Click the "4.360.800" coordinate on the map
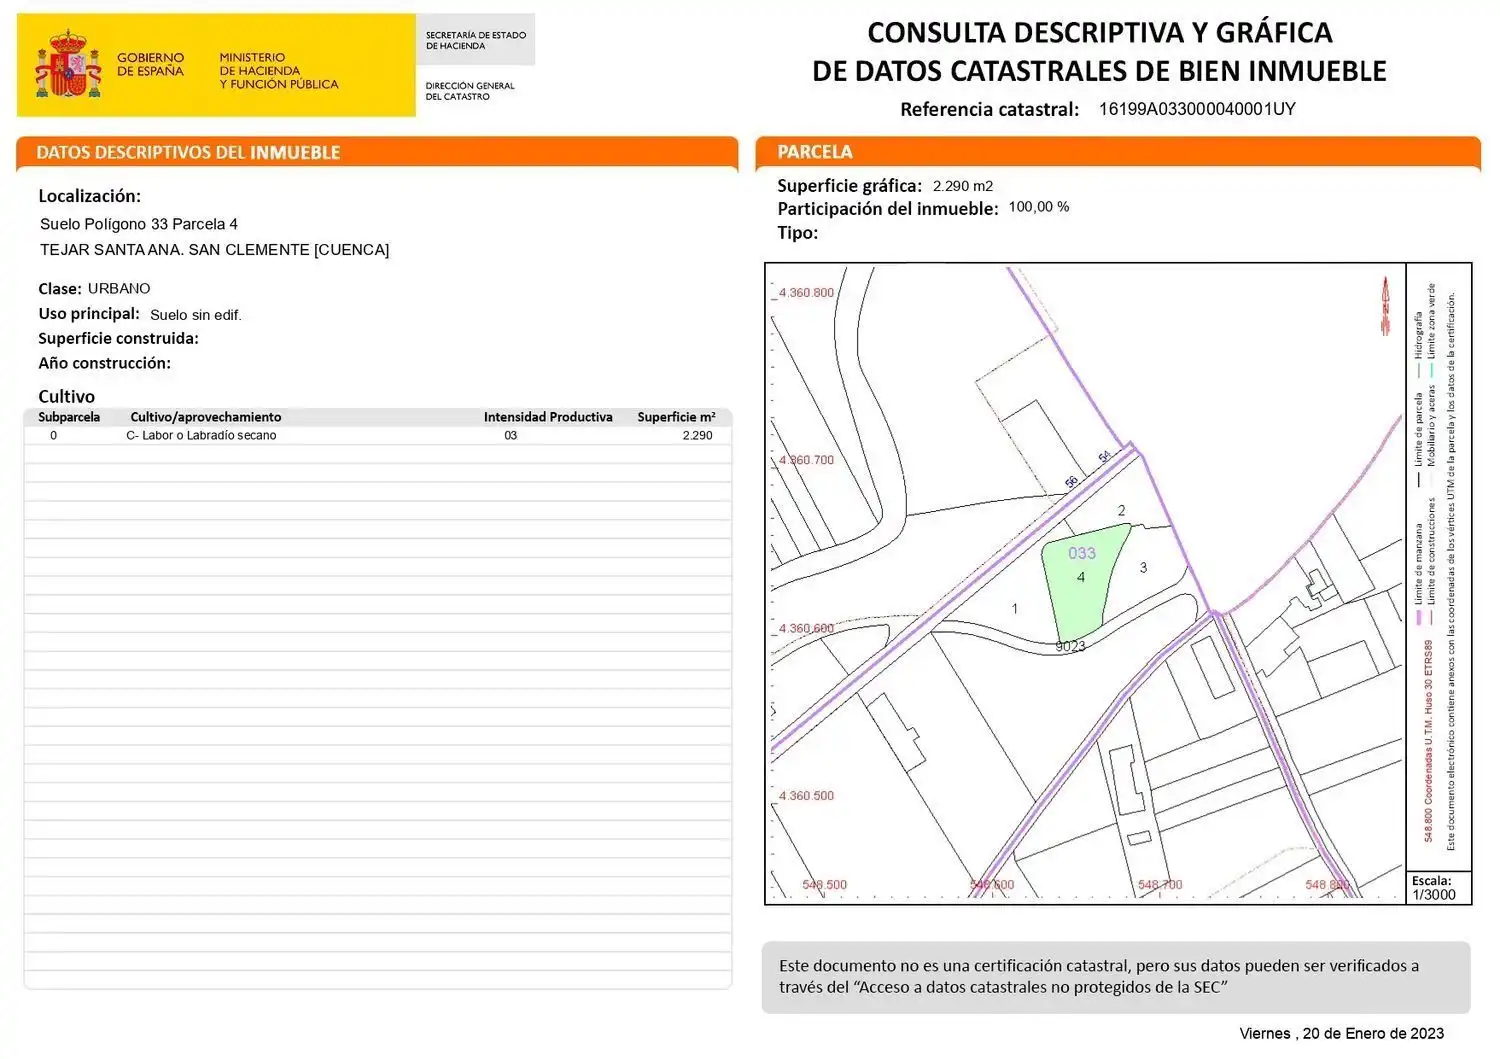The height and width of the screenshot is (1059, 1500). [806, 293]
